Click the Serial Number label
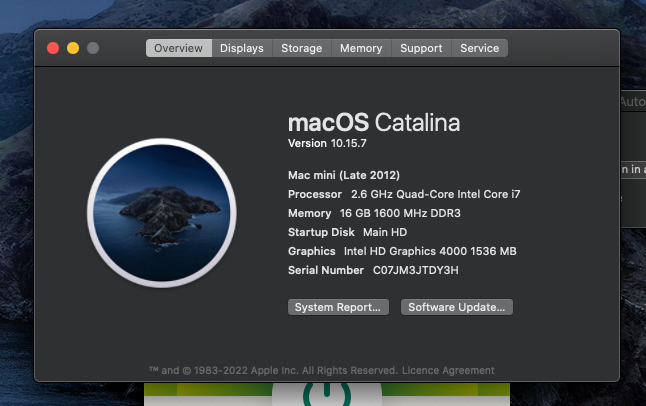The width and height of the screenshot is (646, 406). [x=326, y=270]
